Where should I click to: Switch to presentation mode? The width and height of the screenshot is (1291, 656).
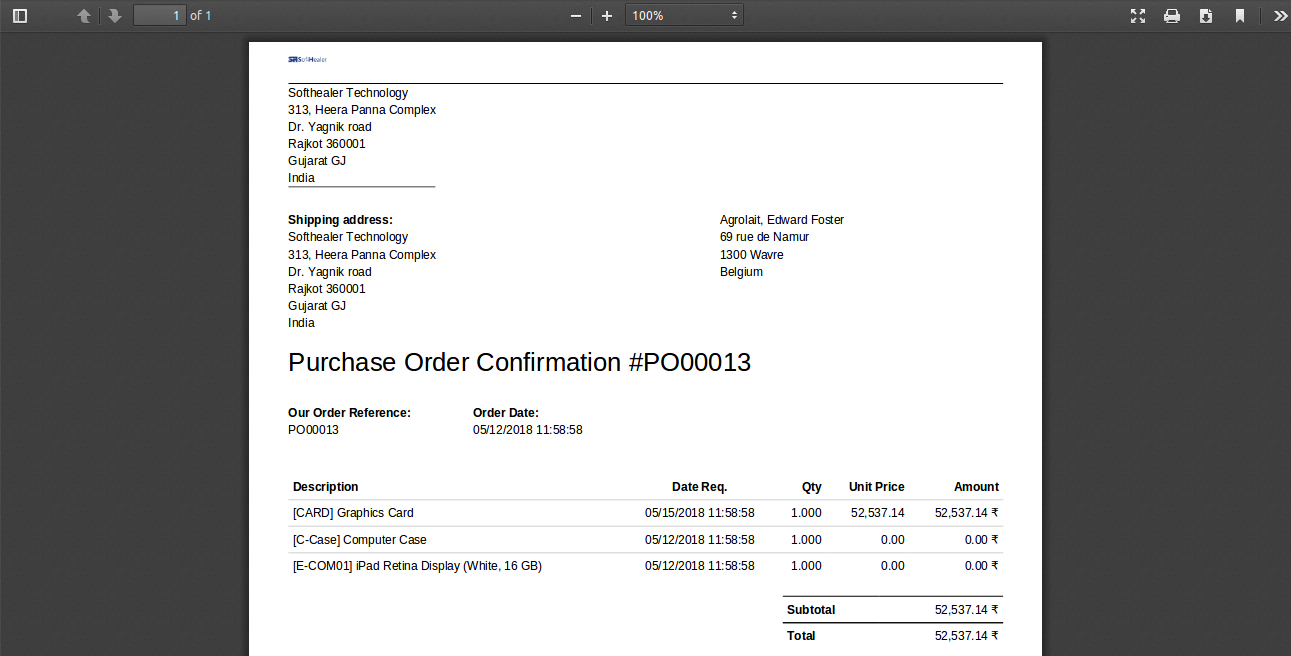(x=1138, y=16)
